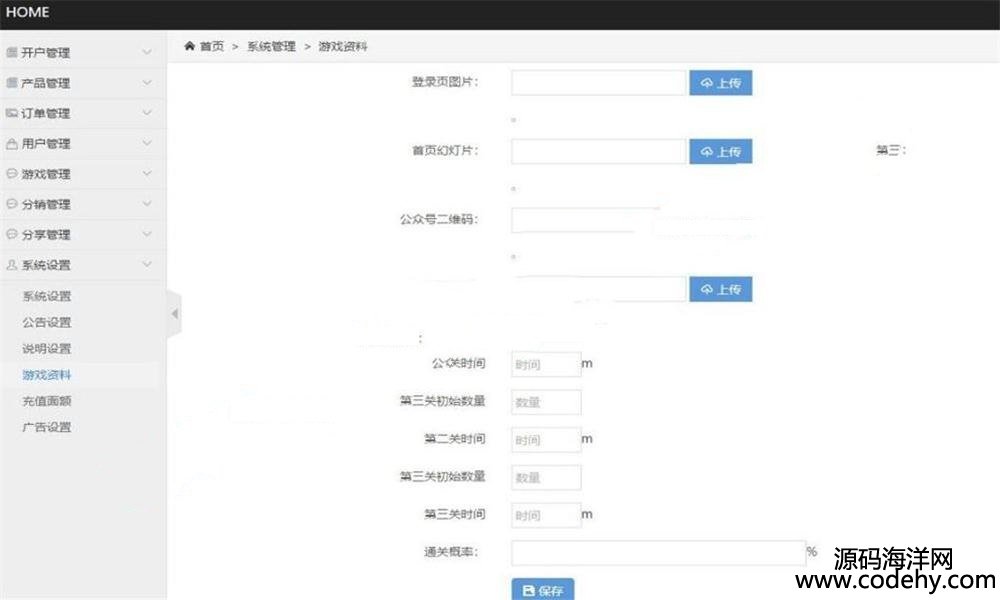Open the 公告设置 submenu item
Image resolution: width=1000 pixels, height=600 pixels.
(x=47, y=322)
